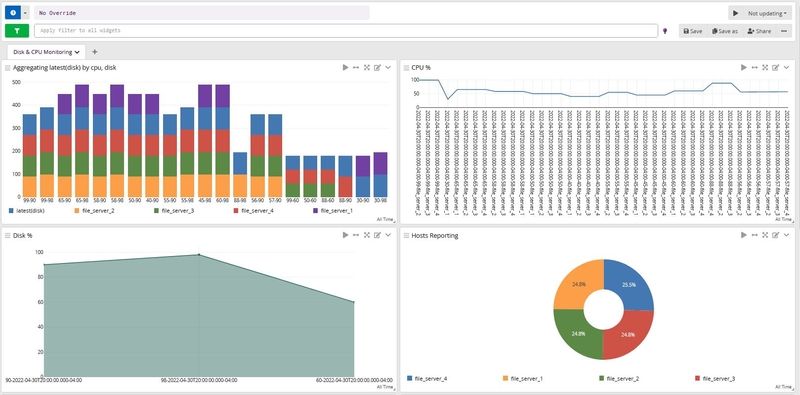This screenshot has height=395, width=800.
Task: Toggle width of Hosts Reporting widget
Action: click(x=755, y=235)
